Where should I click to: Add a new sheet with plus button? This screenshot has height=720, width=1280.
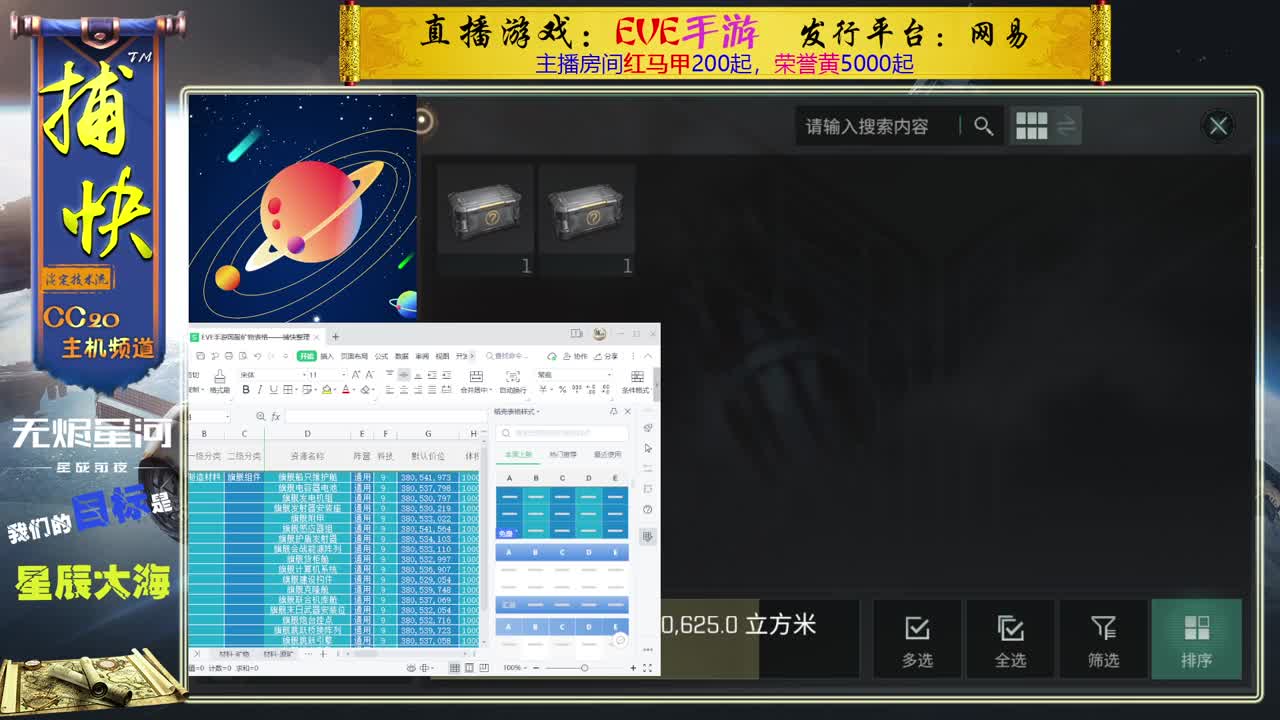point(323,654)
